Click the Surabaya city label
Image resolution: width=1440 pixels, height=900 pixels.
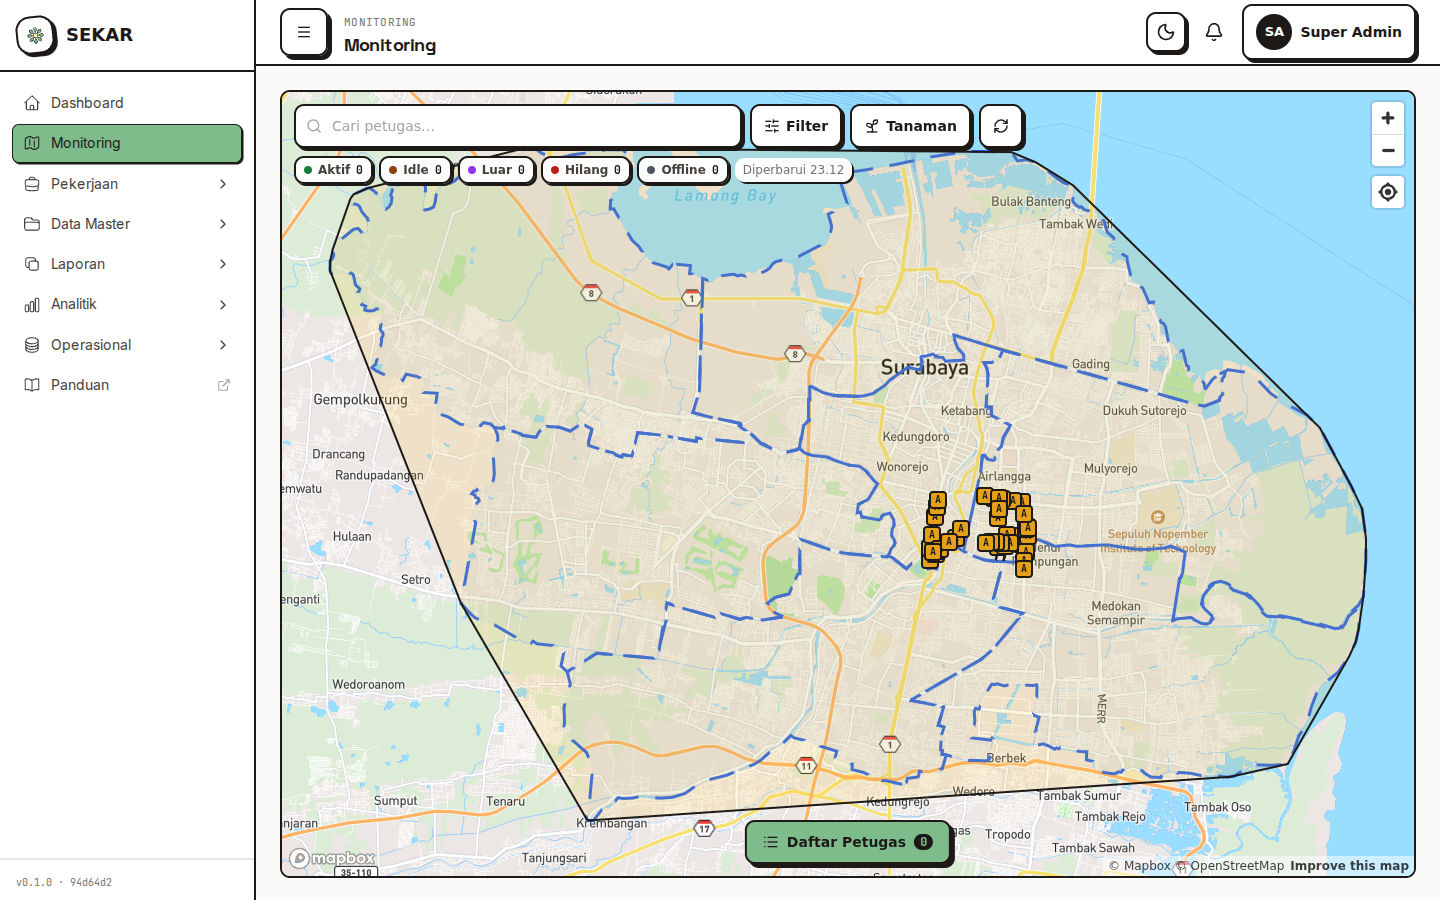[924, 368]
